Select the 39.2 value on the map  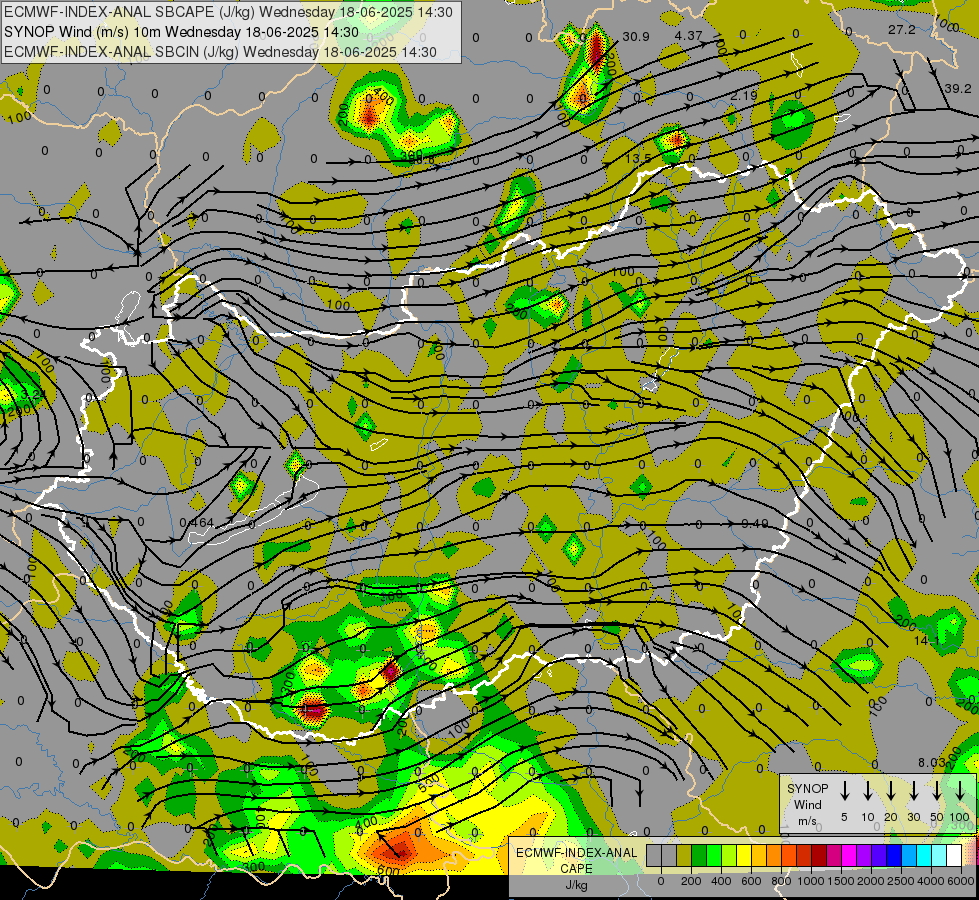[x=957, y=89]
